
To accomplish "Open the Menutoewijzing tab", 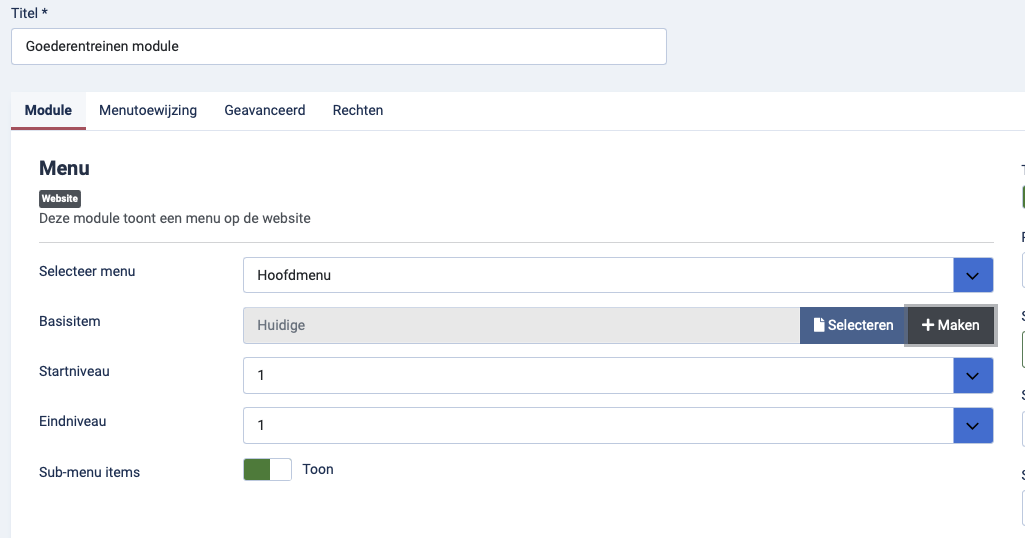I will pyautogui.click(x=148, y=110).
